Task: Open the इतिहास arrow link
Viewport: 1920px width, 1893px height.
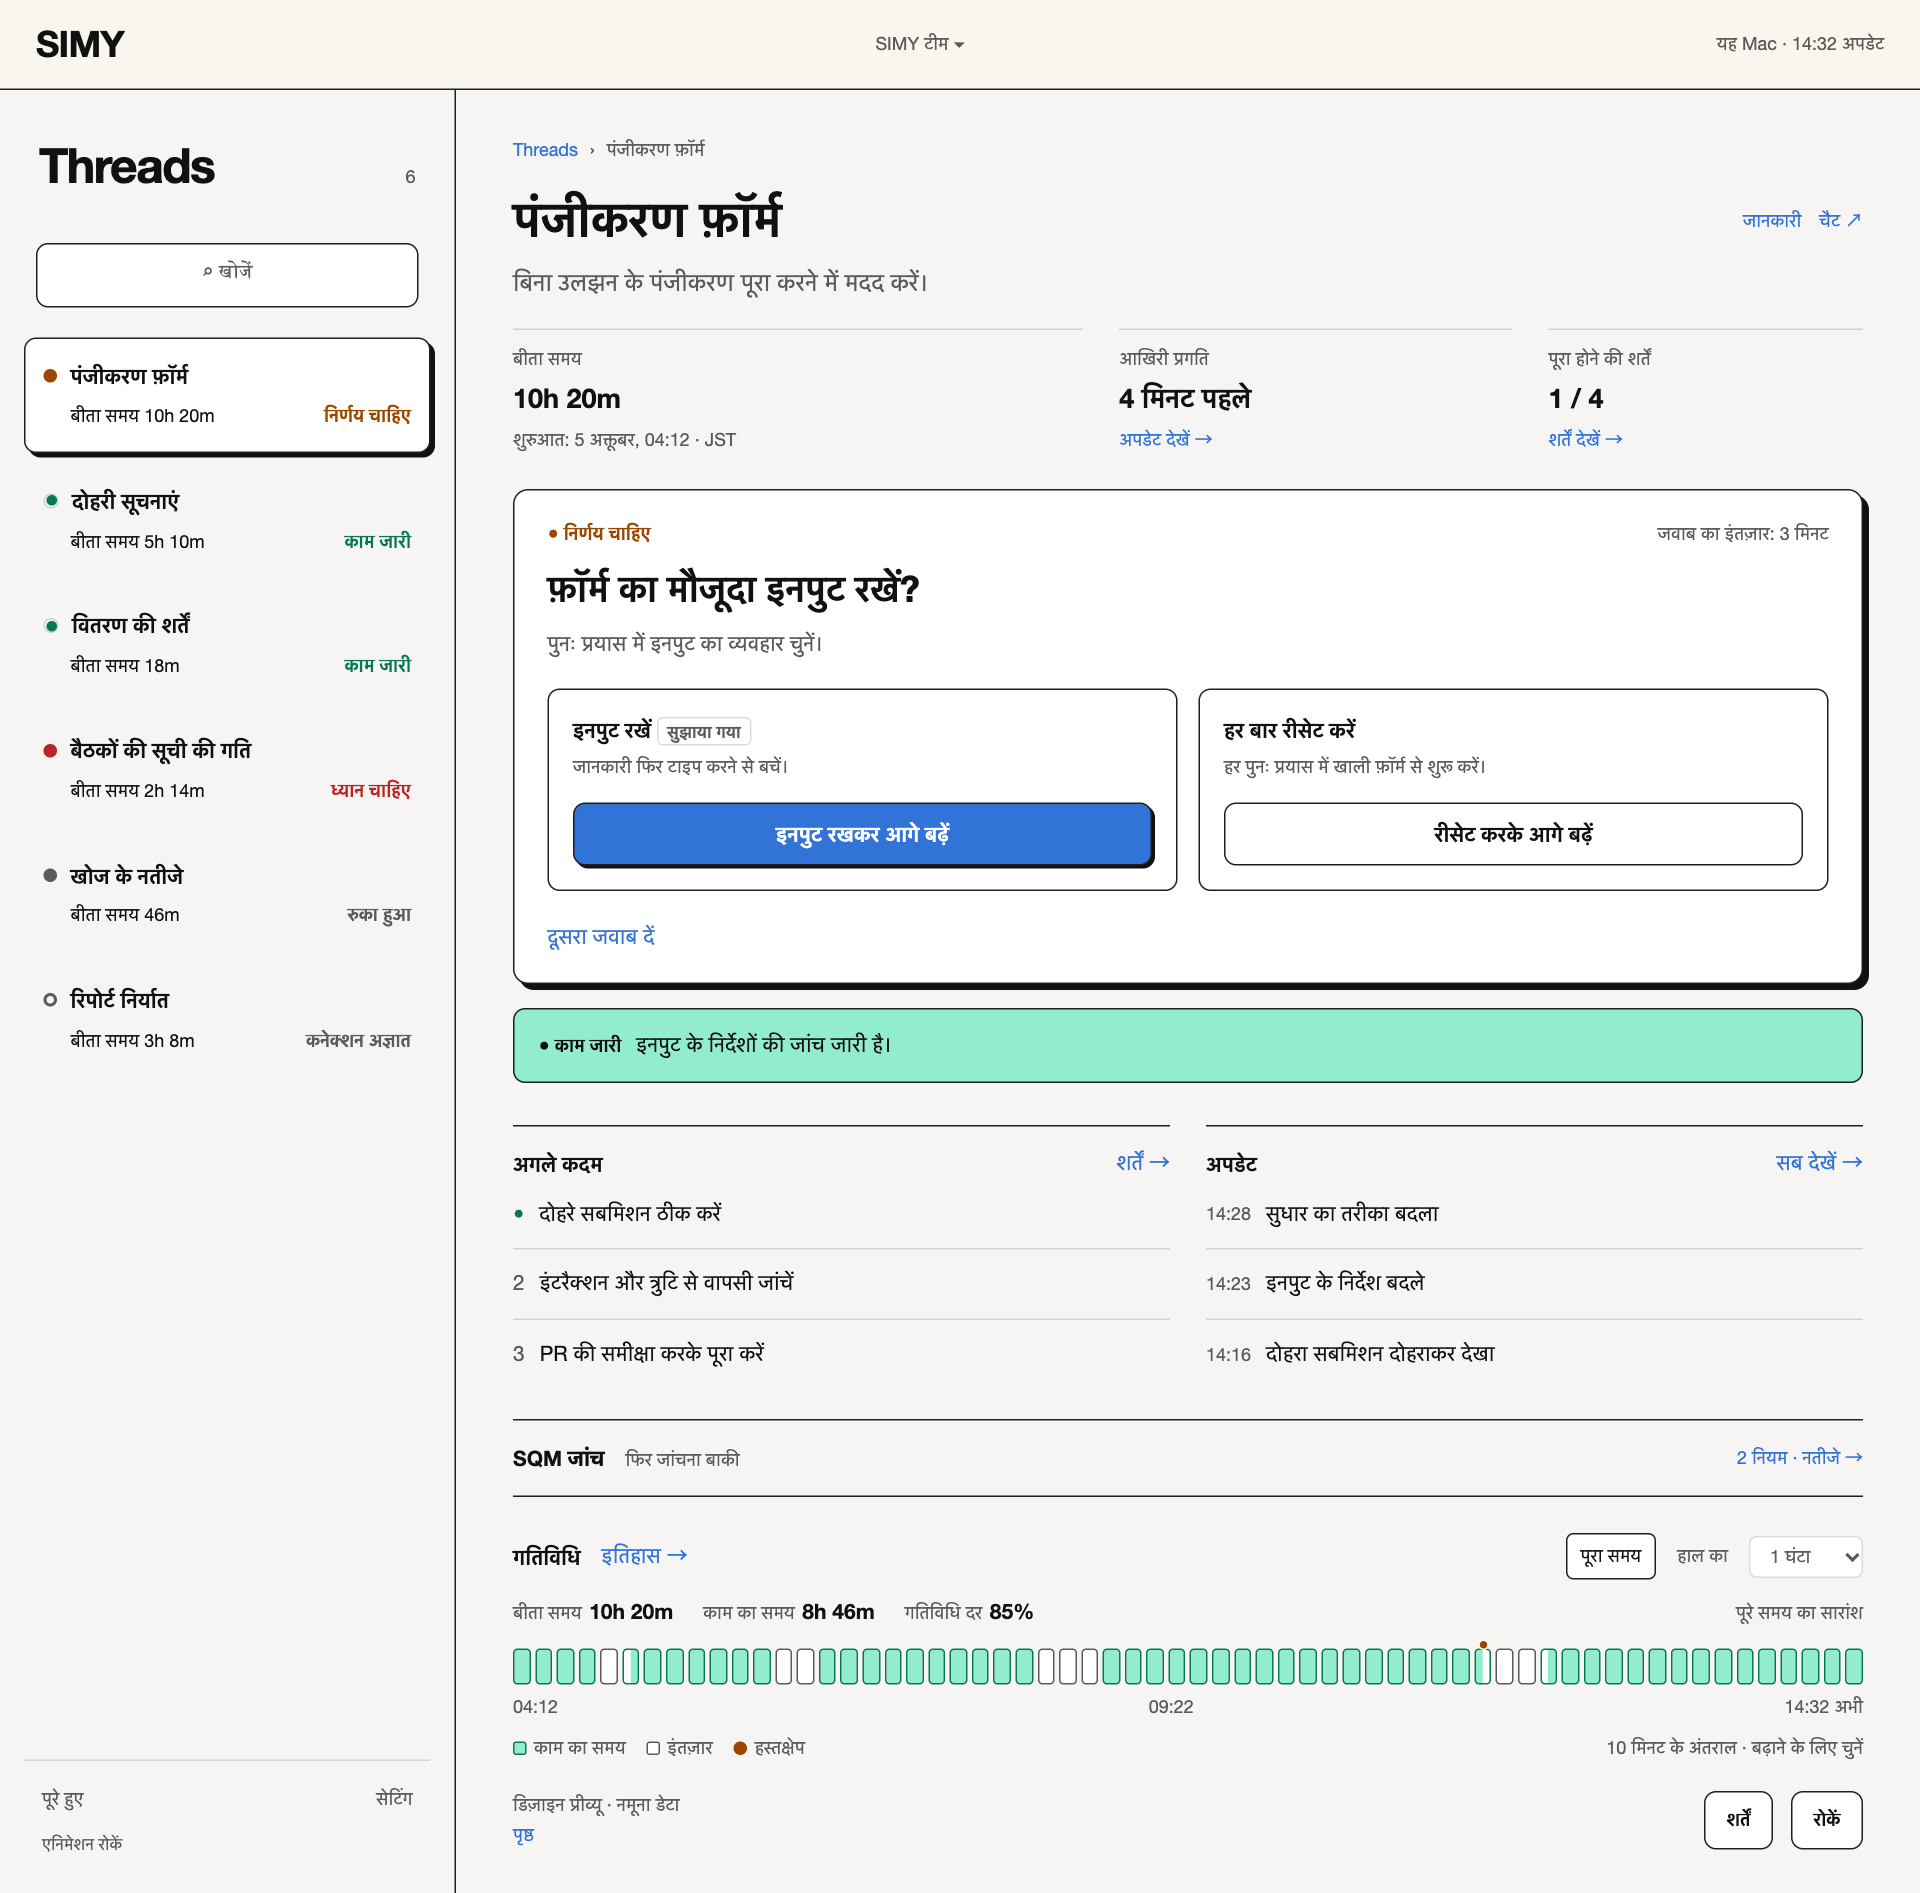Action: tap(644, 1556)
